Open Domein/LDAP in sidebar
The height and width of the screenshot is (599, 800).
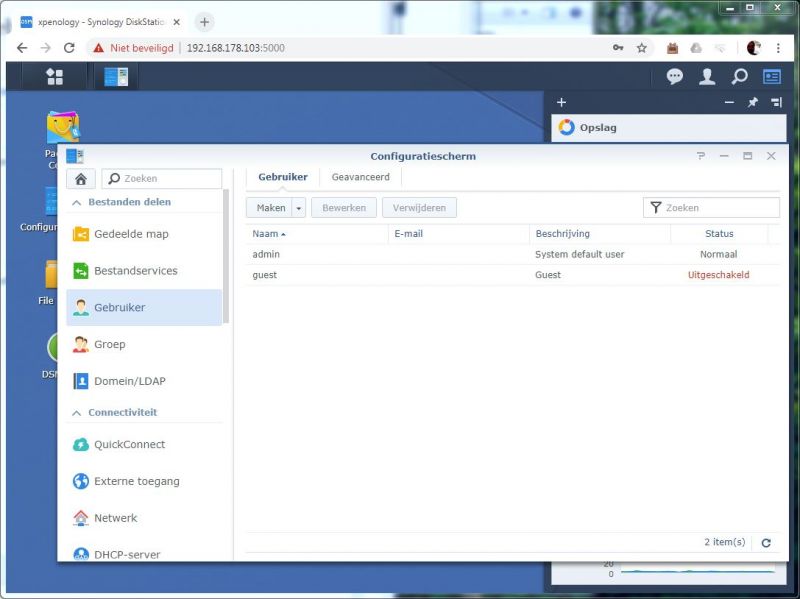[144, 381]
